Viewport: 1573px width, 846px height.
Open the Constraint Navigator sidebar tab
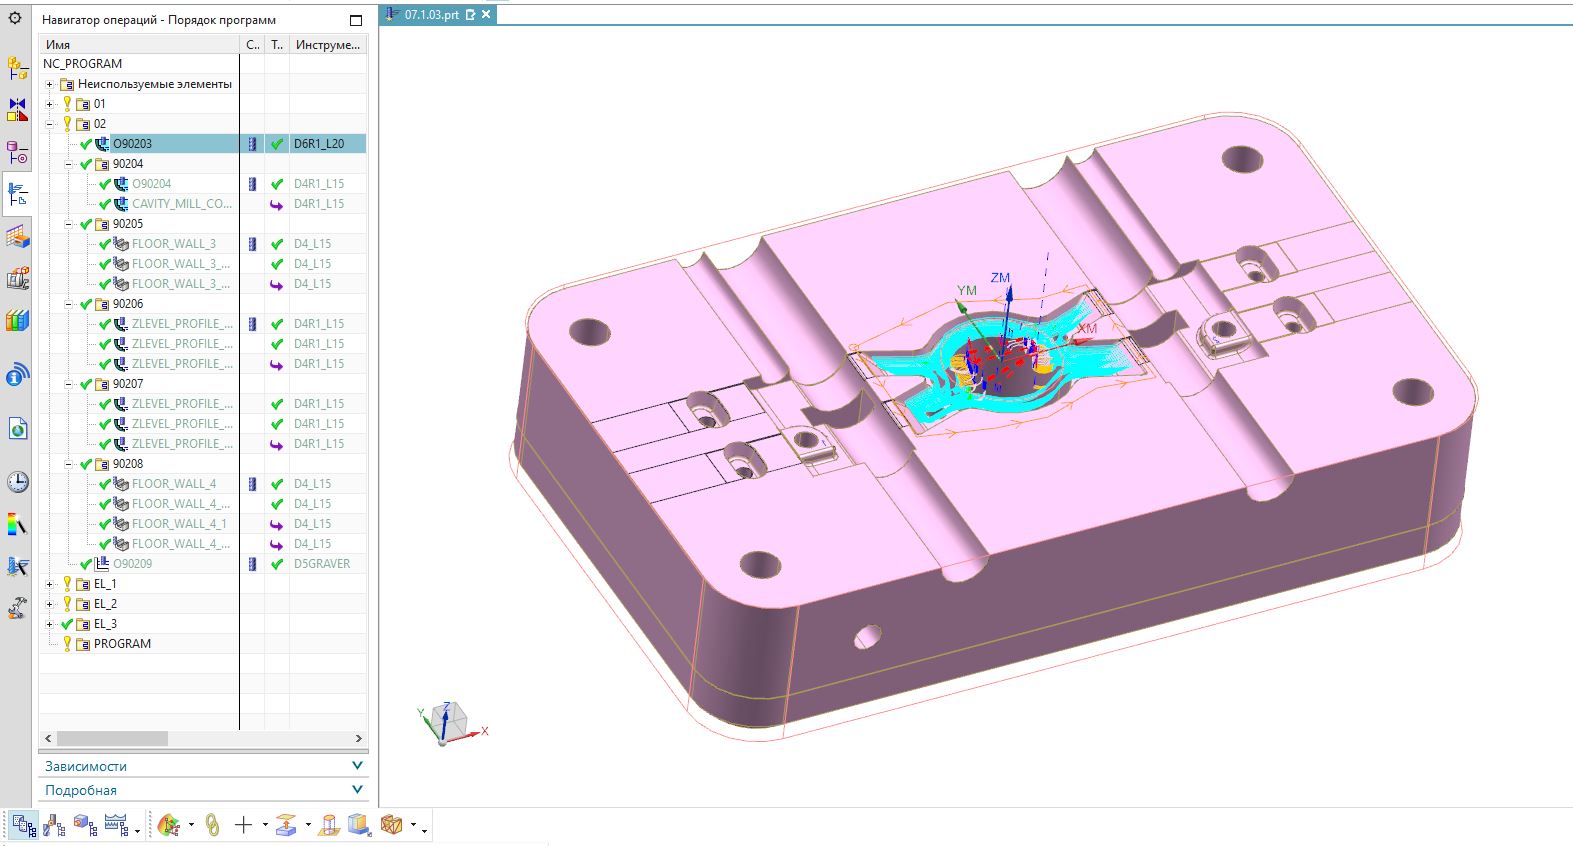click(x=17, y=110)
